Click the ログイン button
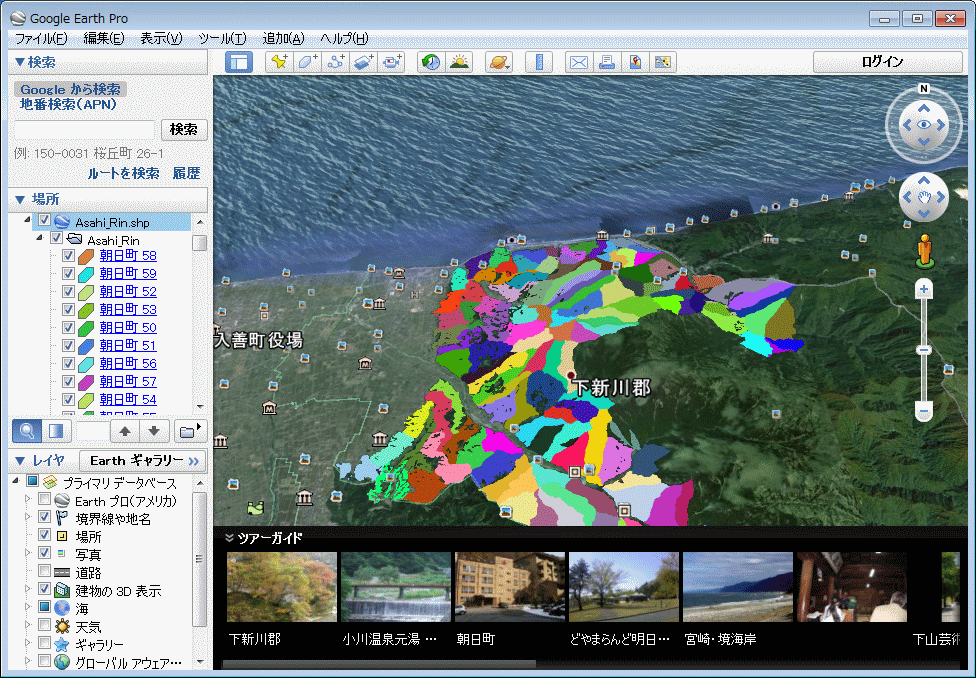 pyautogui.click(x=889, y=61)
